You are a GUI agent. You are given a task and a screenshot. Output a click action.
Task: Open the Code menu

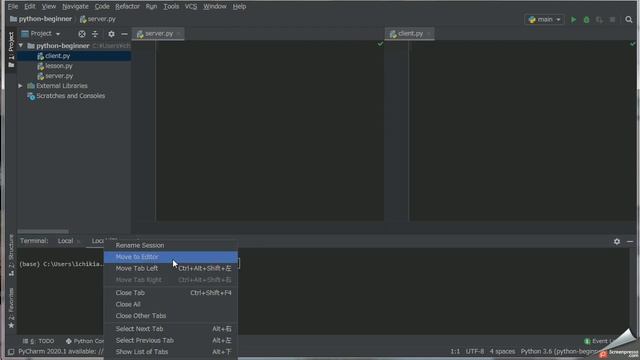(x=102, y=7)
